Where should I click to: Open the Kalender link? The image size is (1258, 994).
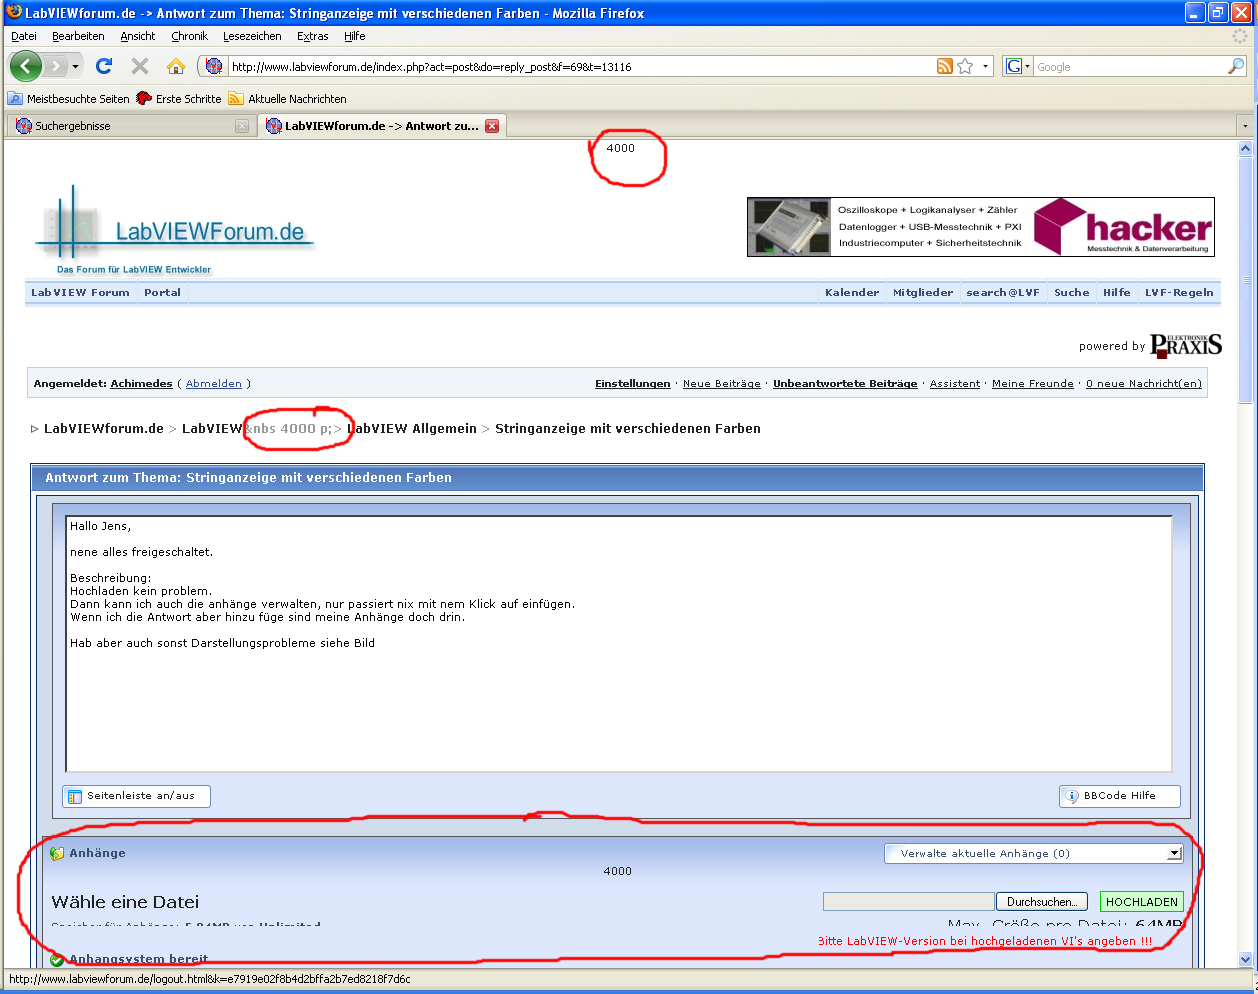point(852,293)
